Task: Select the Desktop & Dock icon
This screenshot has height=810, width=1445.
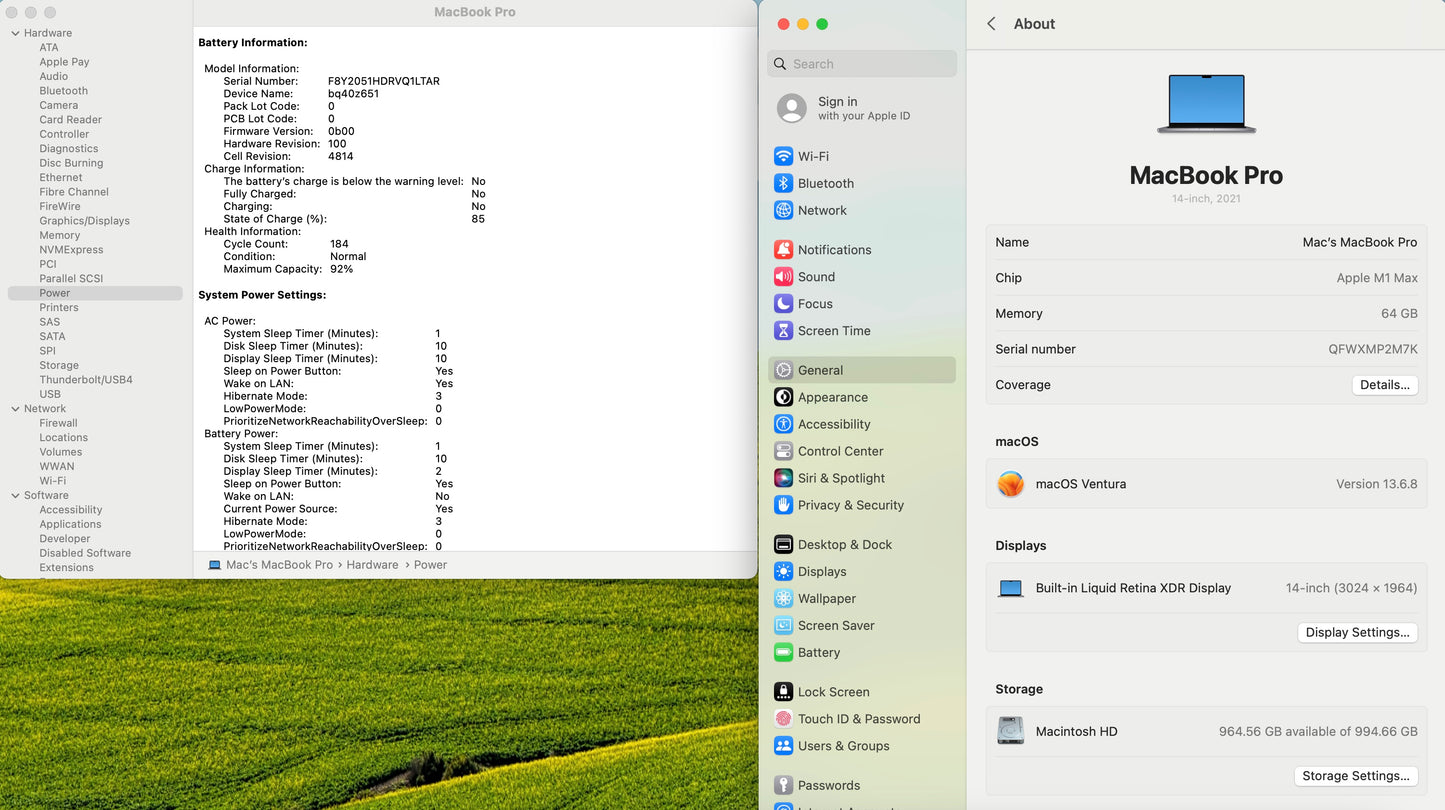Action: 784,545
